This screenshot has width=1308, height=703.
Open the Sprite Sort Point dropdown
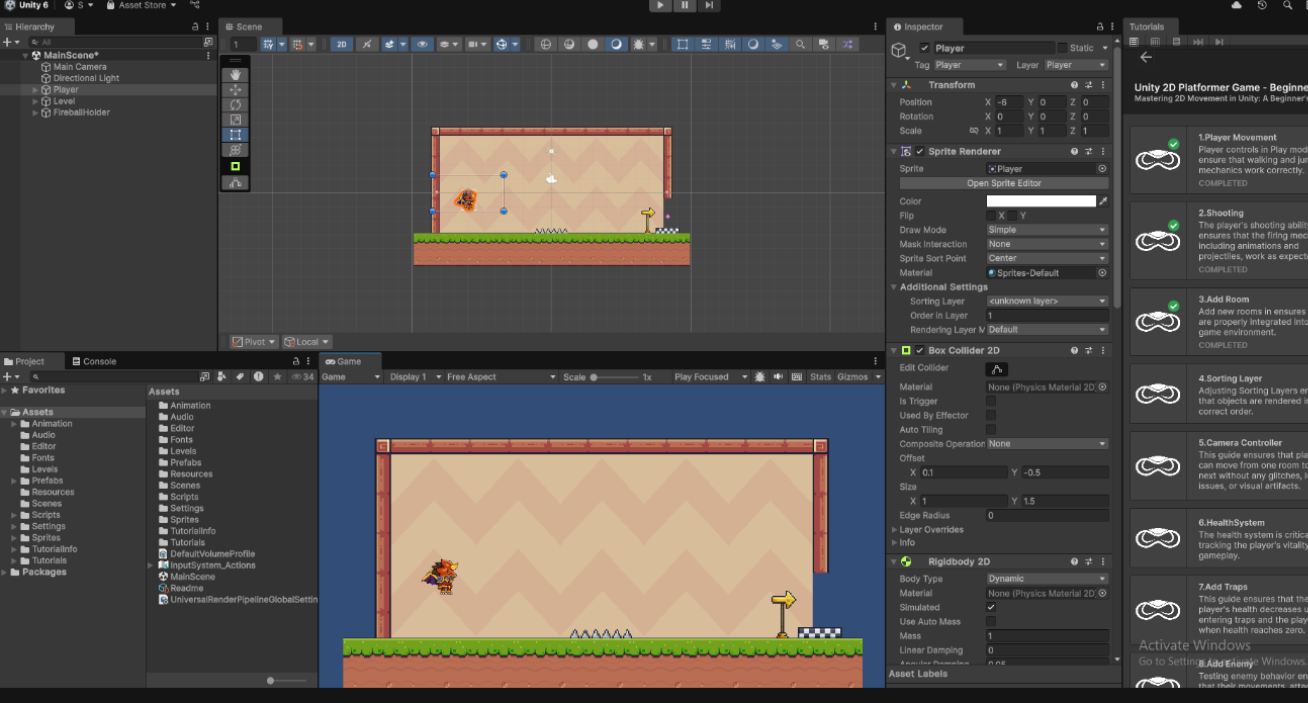pyautogui.click(x=1047, y=258)
